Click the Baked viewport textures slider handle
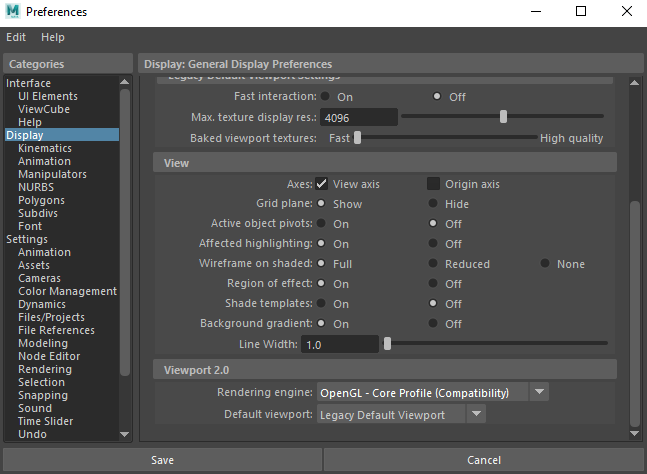This screenshot has height=474, width=647. (x=357, y=137)
